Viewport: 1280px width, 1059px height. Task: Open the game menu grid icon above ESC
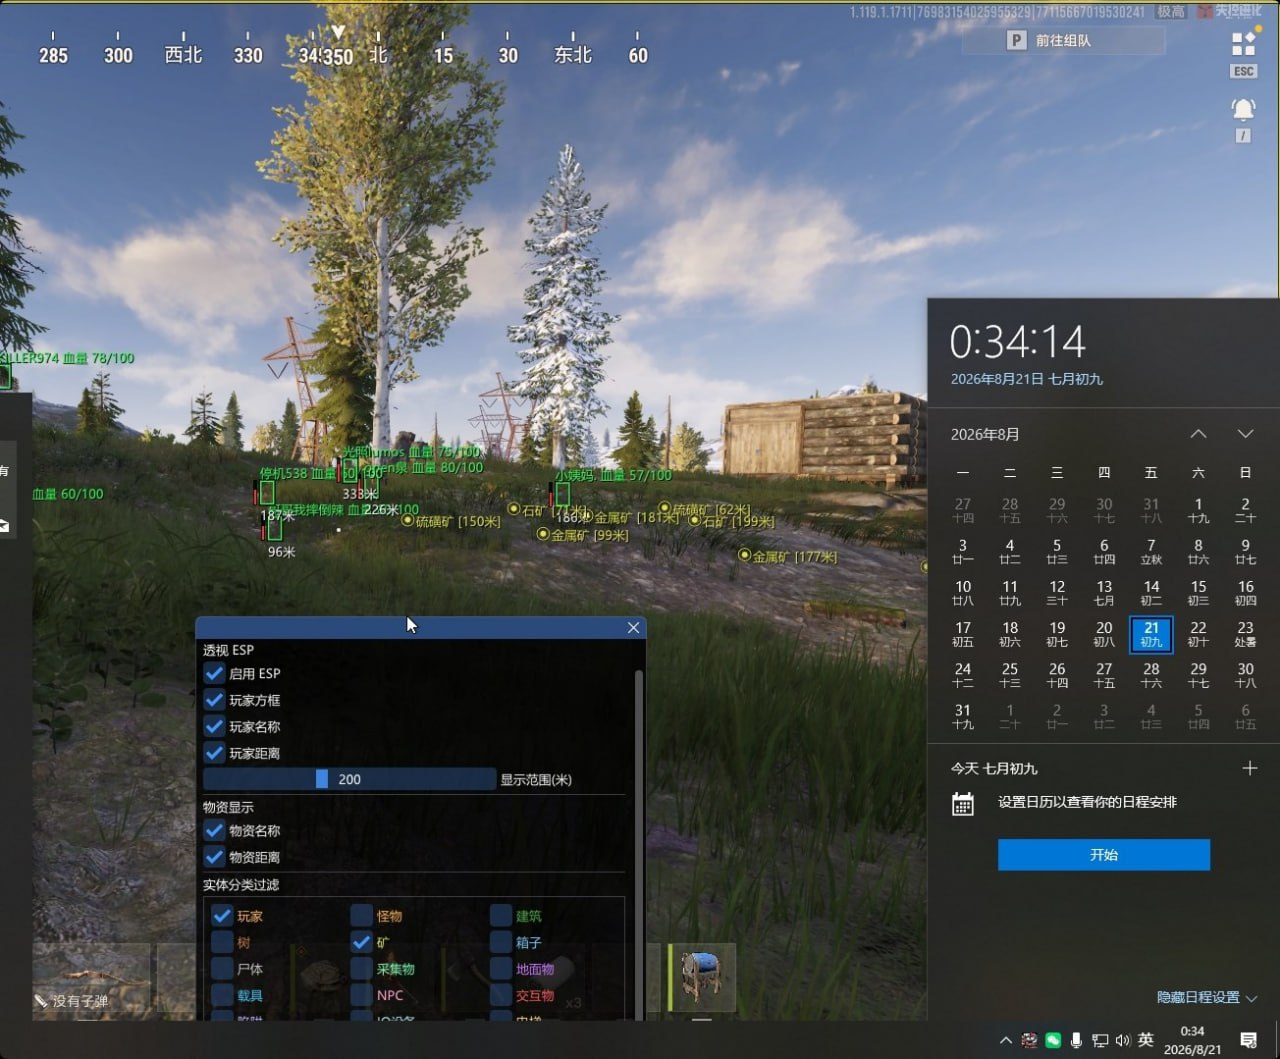tap(1244, 44)
